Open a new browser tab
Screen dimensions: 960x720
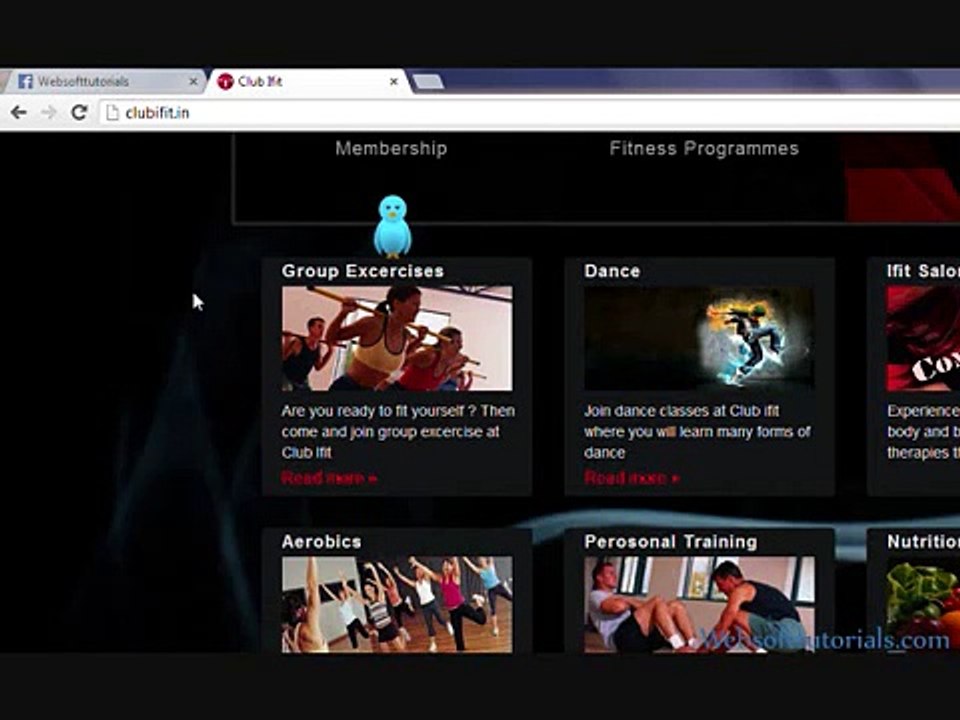pos(427,82)
